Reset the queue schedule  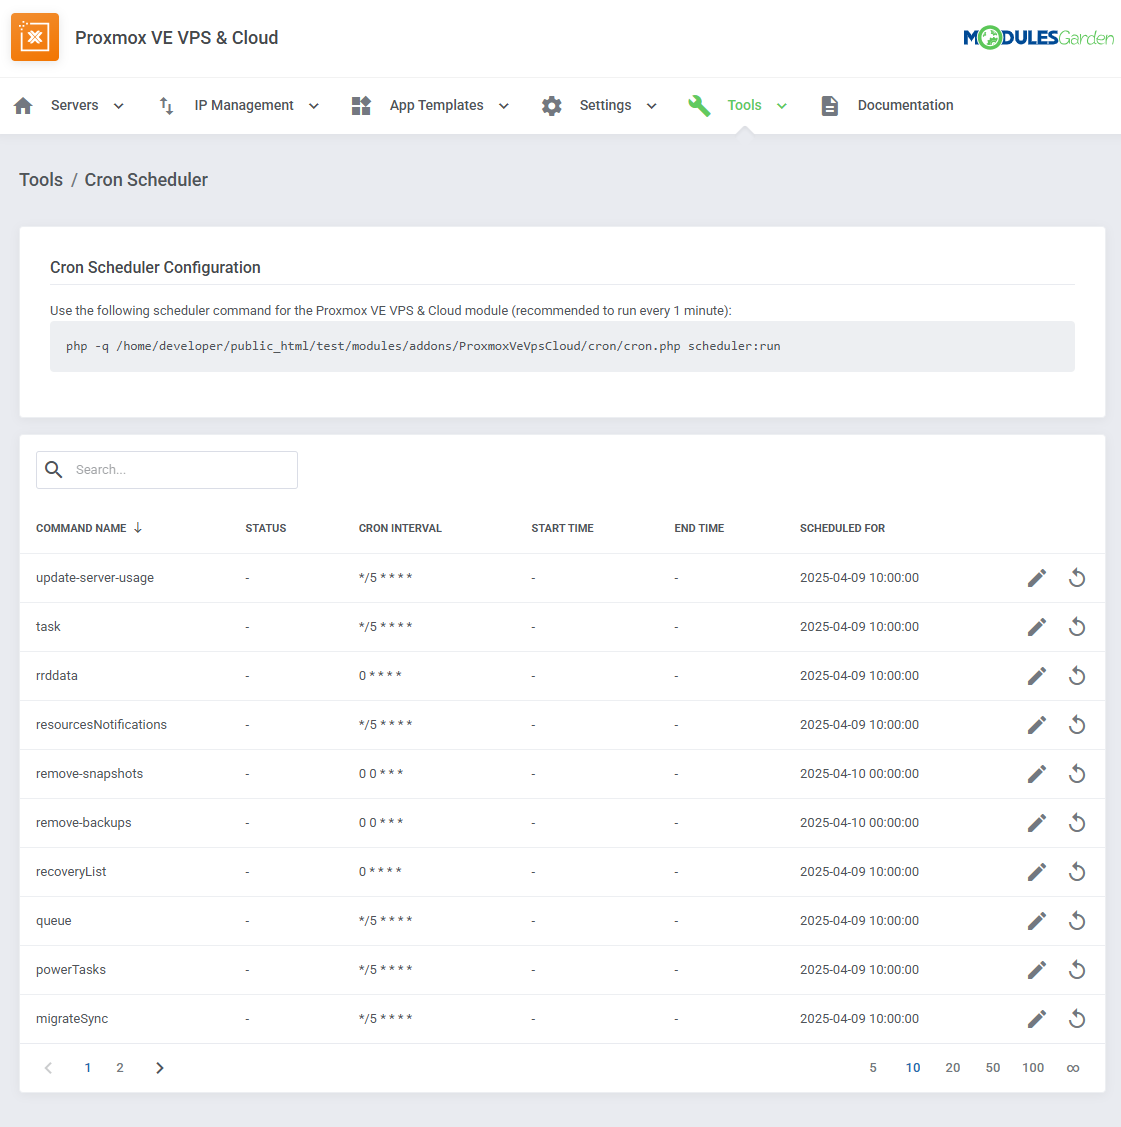pyautogui.click(x=1076, y=921)
